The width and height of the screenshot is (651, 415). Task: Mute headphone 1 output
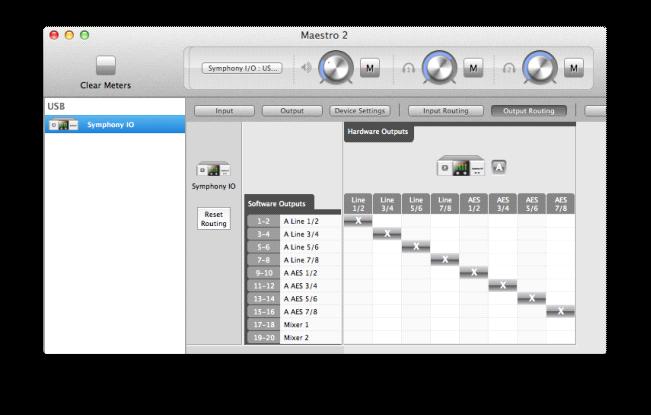click(x=473, y=68)
